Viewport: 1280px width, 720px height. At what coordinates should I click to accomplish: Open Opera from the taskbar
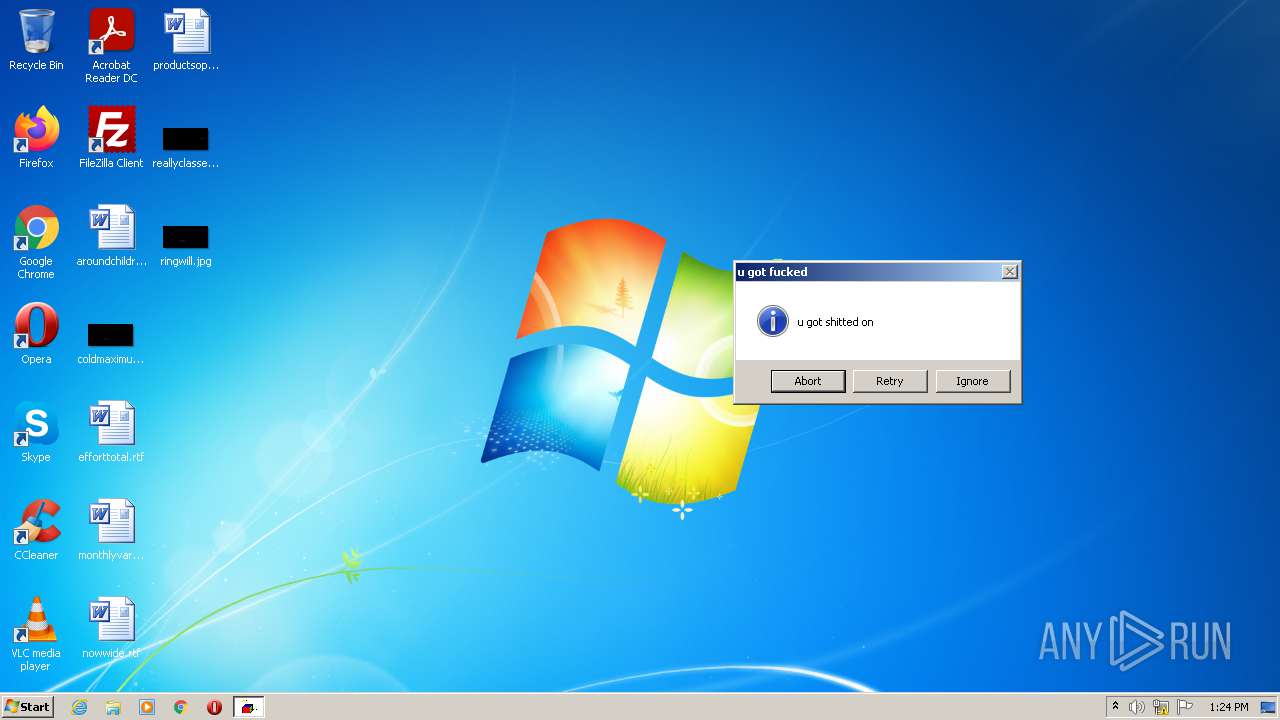tap(214, 707)
